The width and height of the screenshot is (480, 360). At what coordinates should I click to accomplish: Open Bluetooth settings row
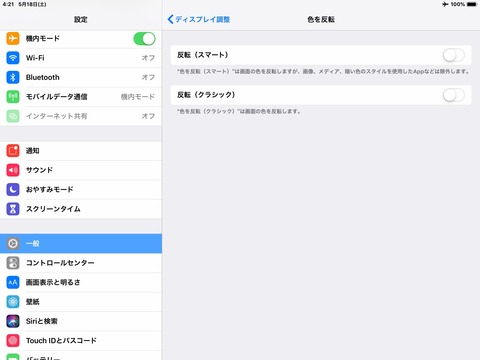[81, 77]
